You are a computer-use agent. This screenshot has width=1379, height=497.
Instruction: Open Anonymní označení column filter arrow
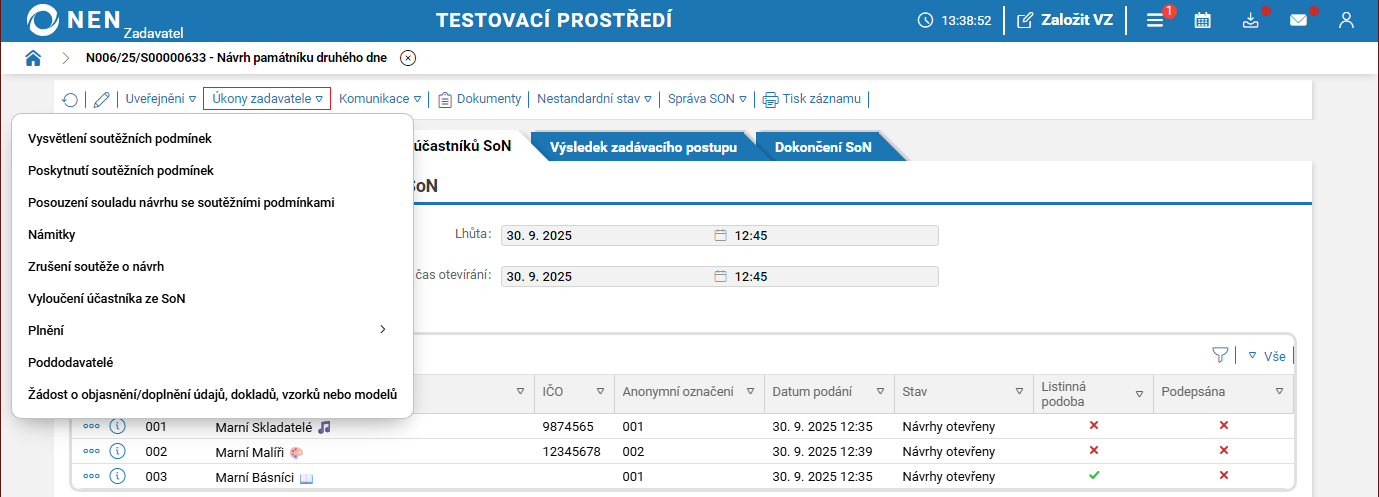[750, 391]
